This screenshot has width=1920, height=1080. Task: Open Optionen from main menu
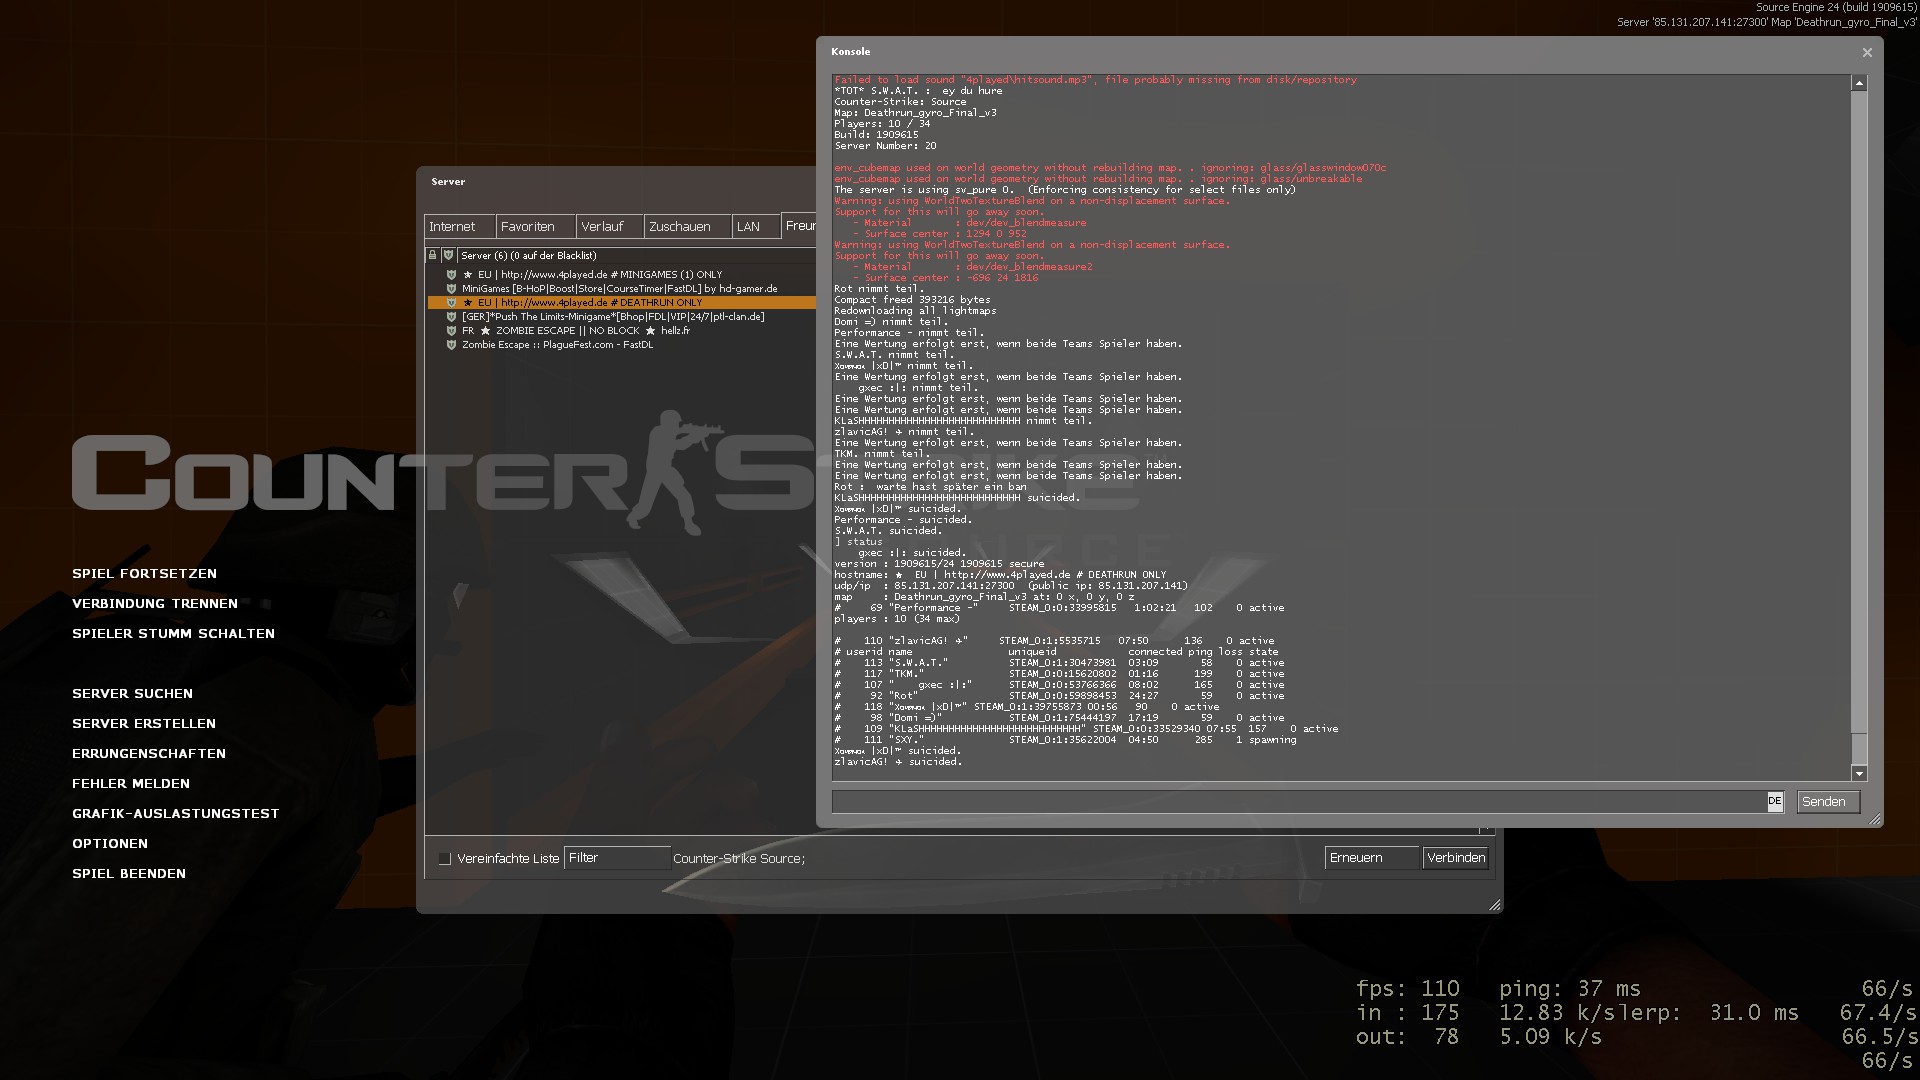coord(110,843)
